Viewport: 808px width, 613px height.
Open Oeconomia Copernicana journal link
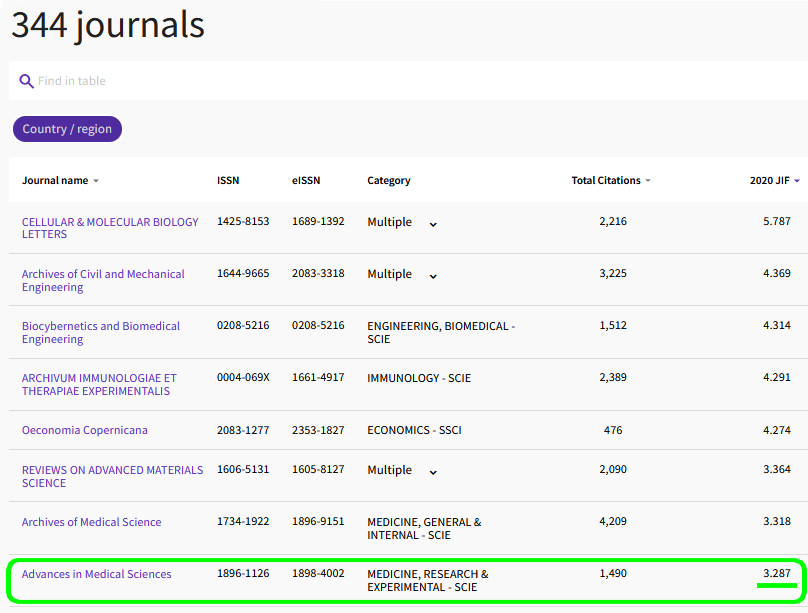click(85, 430)
